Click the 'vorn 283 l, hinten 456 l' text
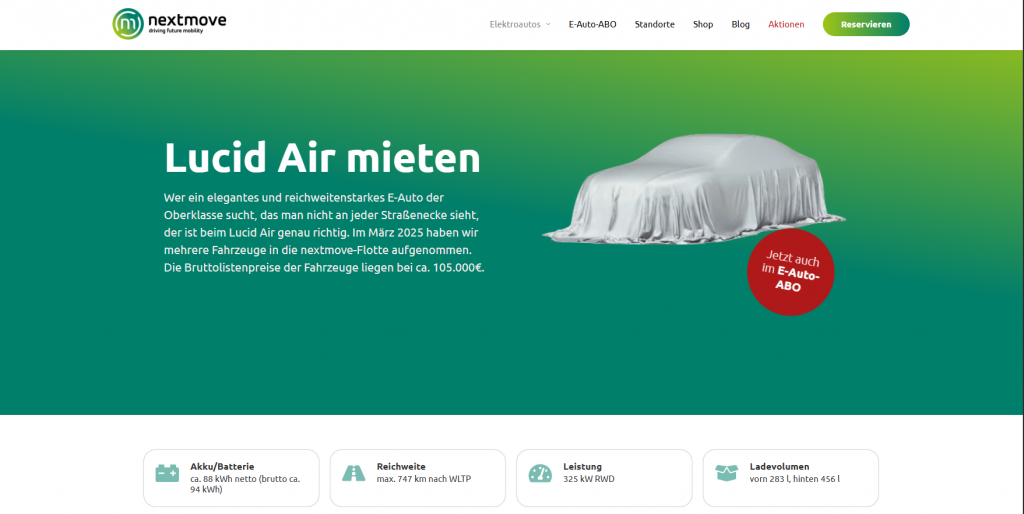This screenshot has height=514, width=1024. [794, 479]
